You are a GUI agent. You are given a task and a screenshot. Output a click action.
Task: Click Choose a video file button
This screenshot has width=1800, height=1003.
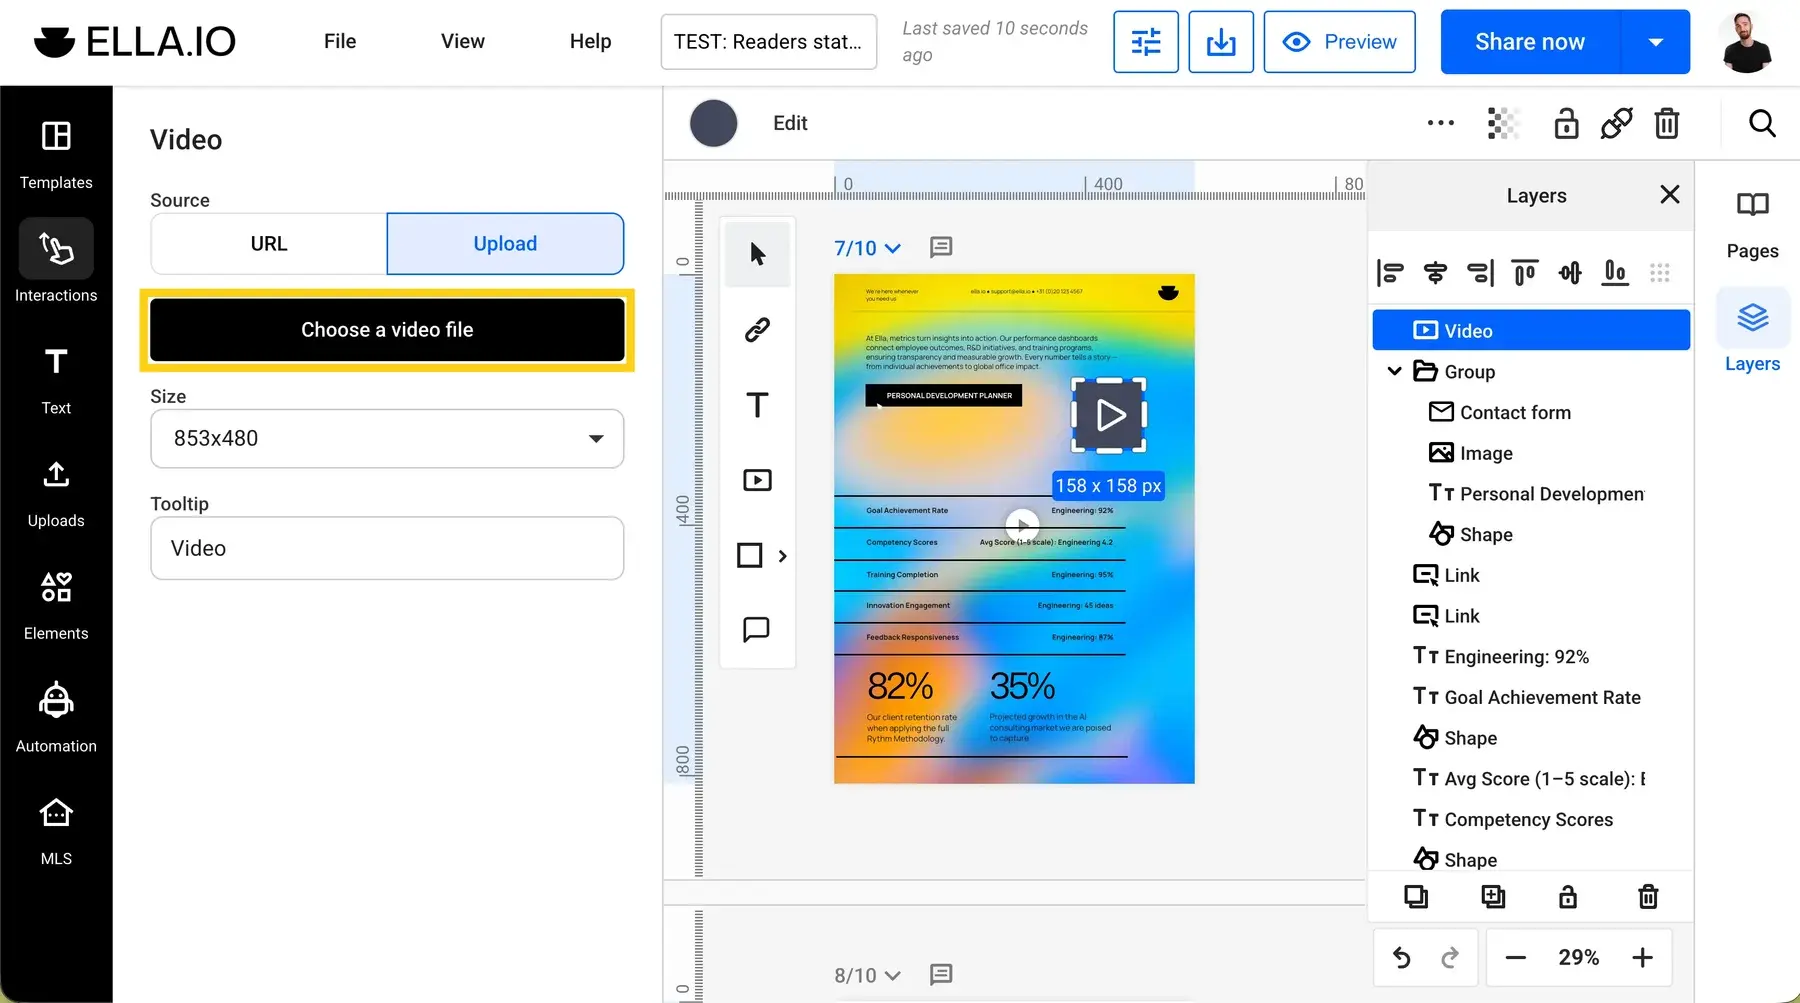387,330
